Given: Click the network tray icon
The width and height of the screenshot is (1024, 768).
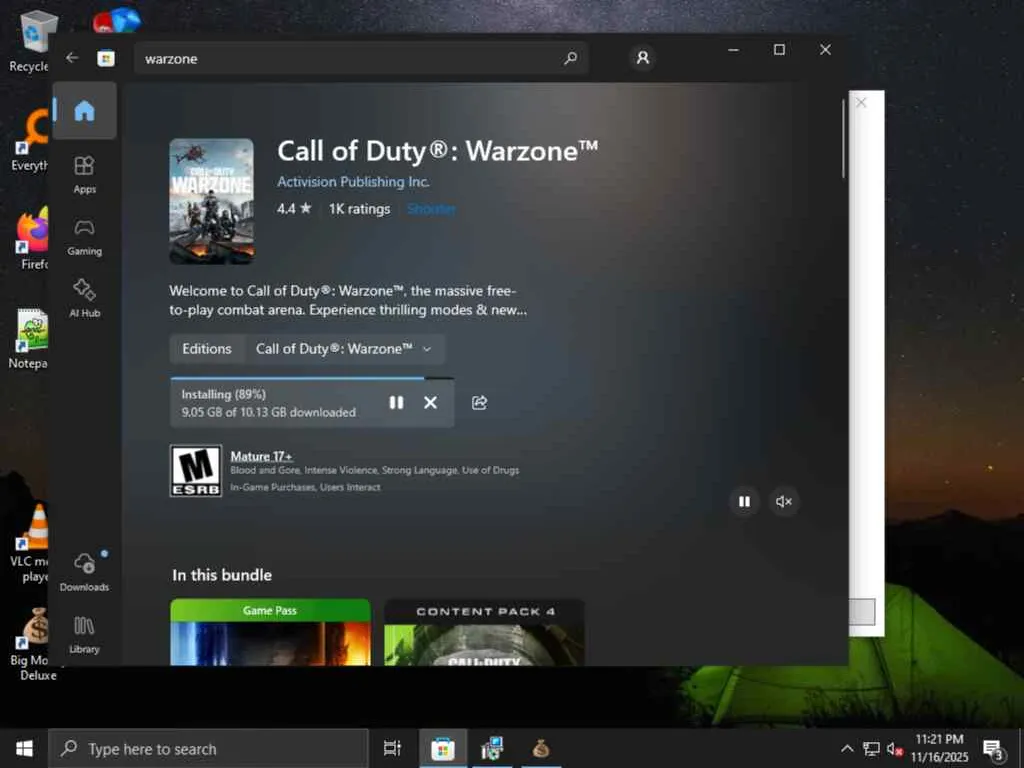Looking at the screenshot, I should click(x=871, y=748).
